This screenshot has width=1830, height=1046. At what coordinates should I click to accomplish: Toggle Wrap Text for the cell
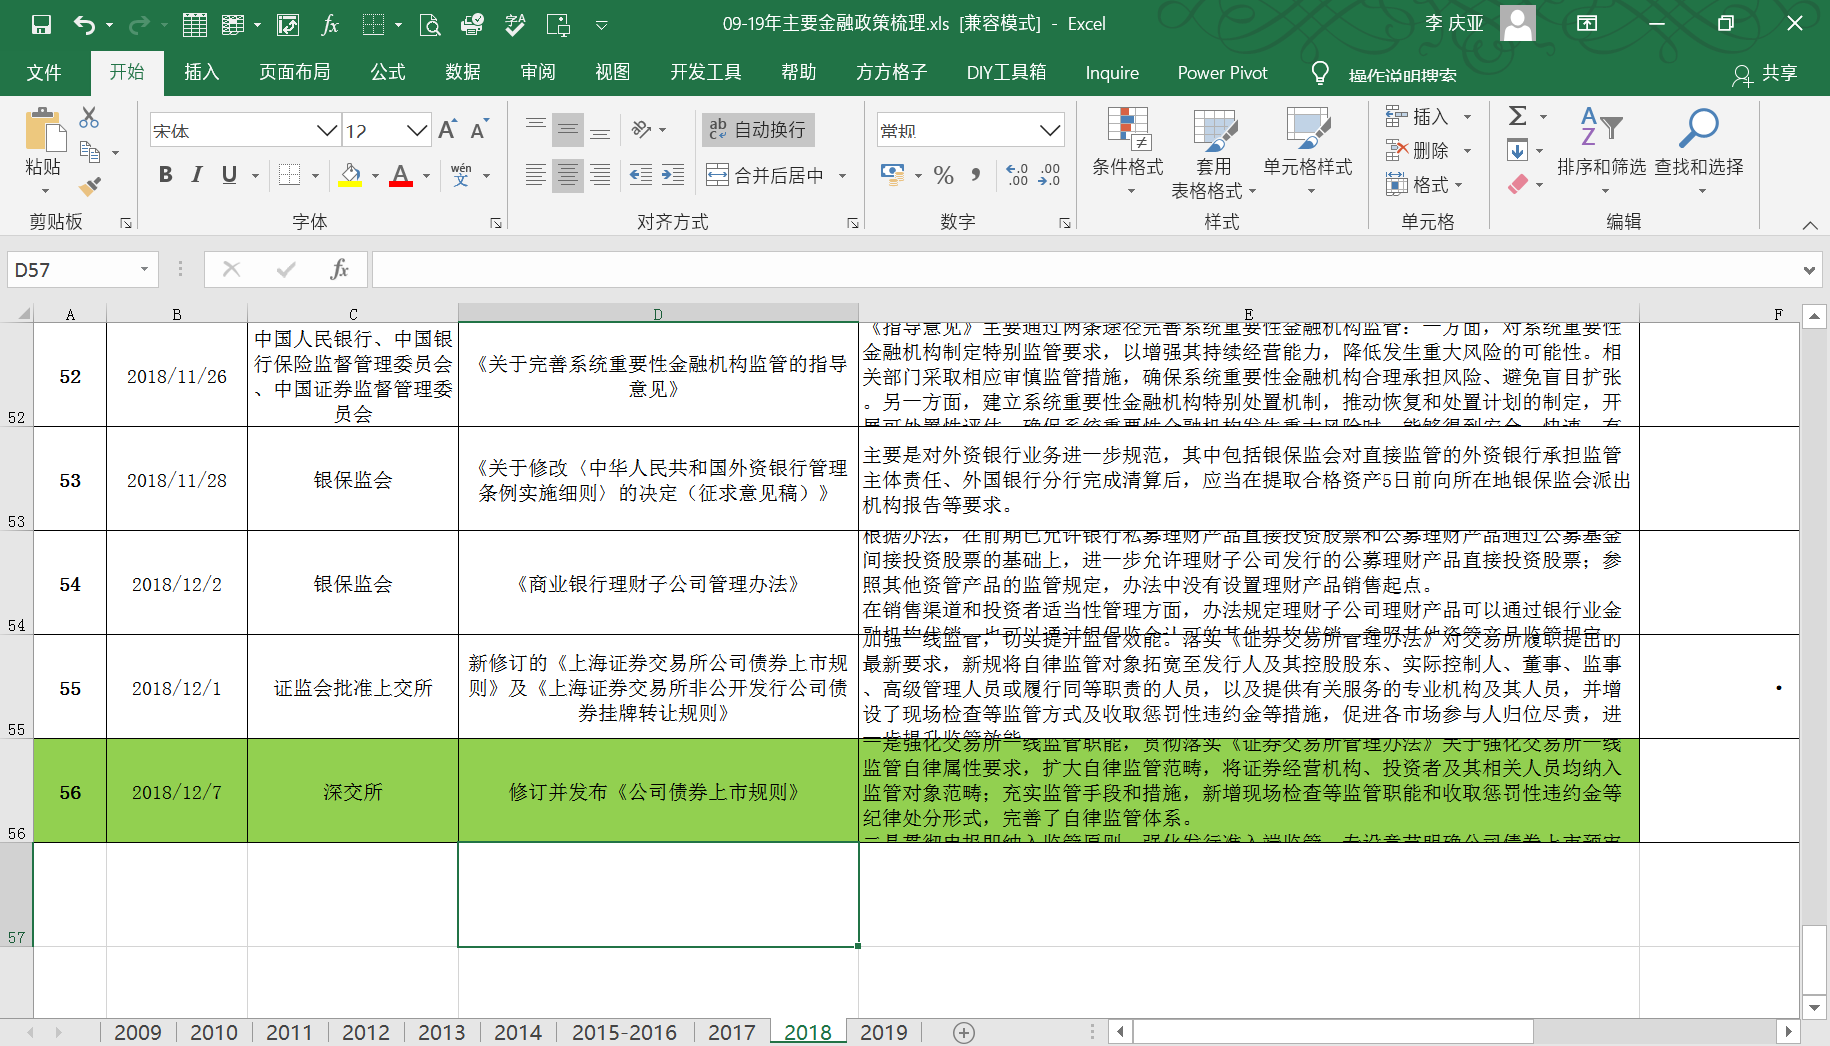[x=758, y=130]
